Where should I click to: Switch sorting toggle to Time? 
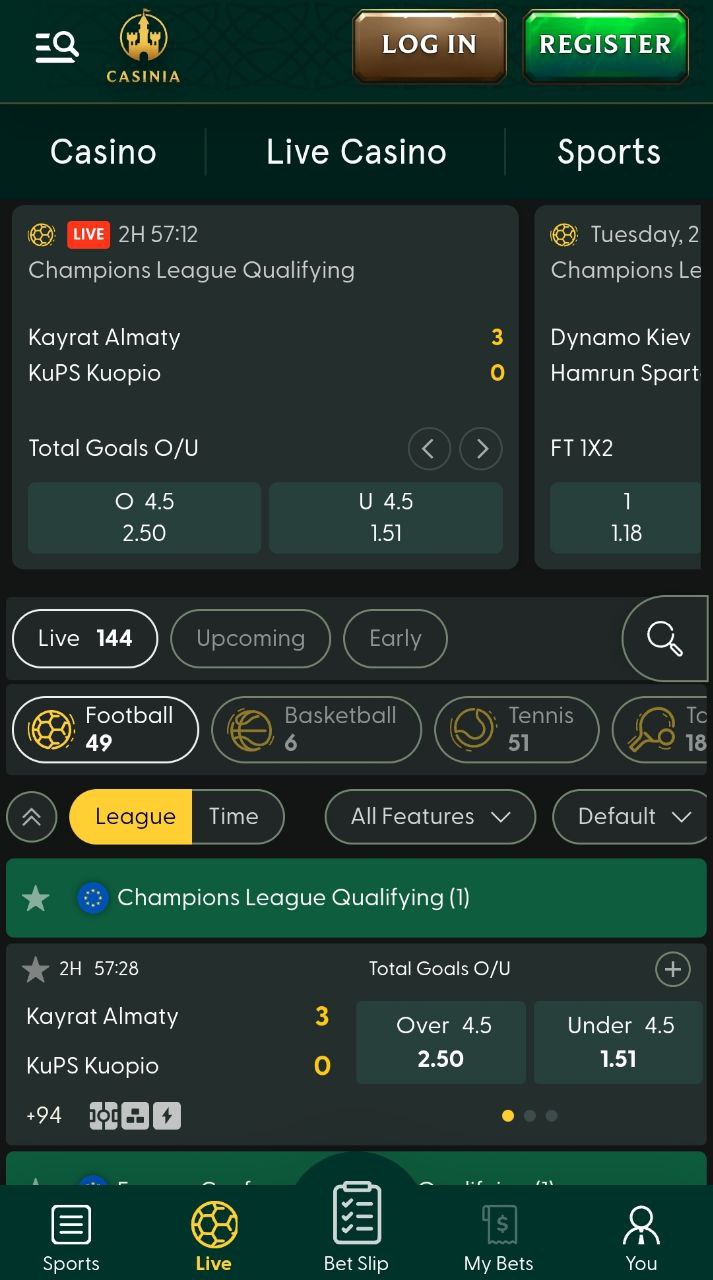pos(234,816)
